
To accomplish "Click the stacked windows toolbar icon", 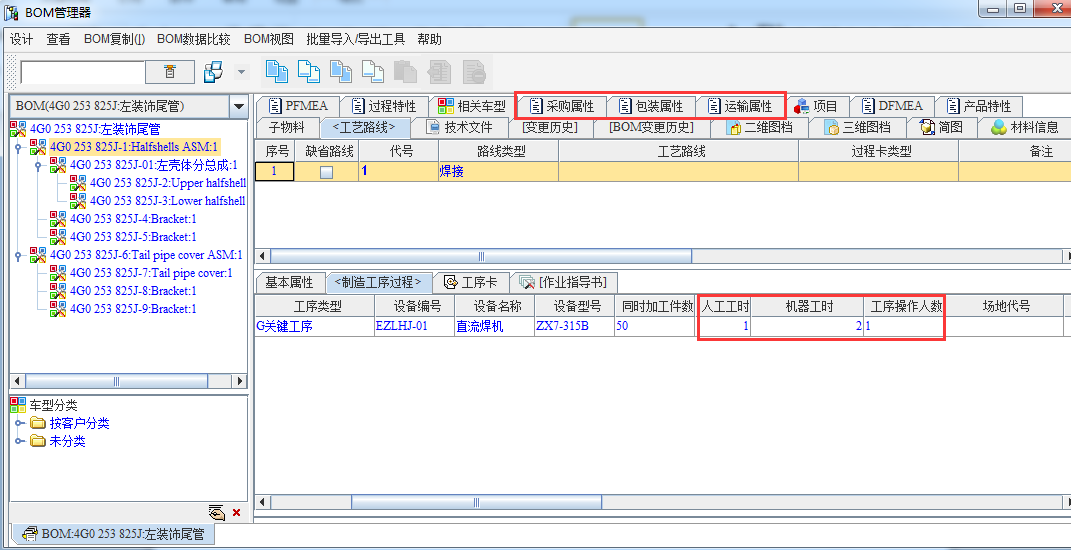I will point(214,72).
